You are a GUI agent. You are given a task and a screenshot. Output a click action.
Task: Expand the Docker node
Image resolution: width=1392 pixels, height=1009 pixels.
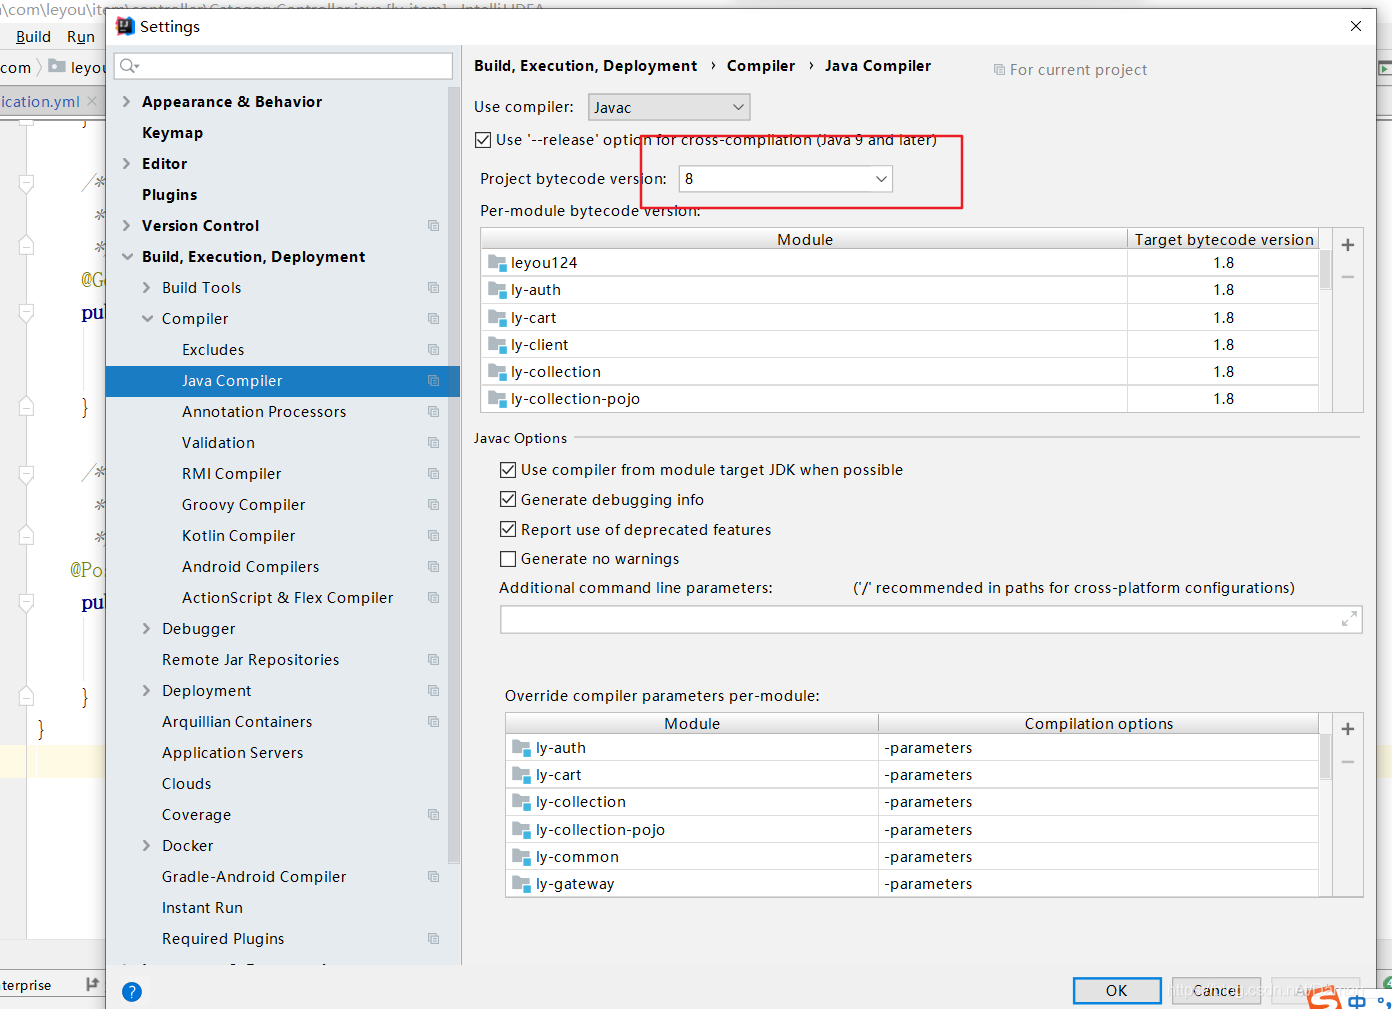(x=147, y=846)
